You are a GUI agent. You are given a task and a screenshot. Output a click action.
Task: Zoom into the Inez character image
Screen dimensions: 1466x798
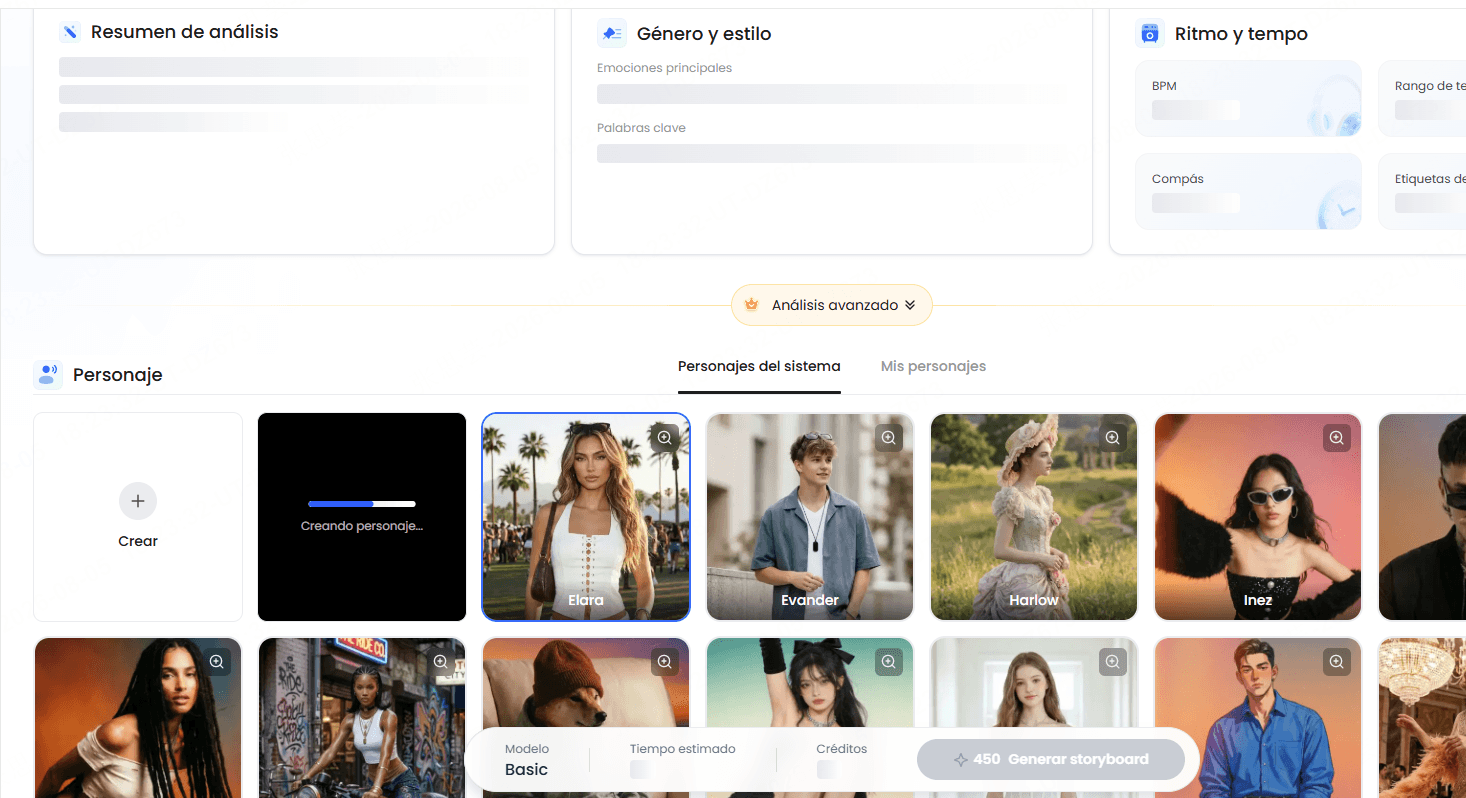pyautogui.click(x=1337, y=437)
